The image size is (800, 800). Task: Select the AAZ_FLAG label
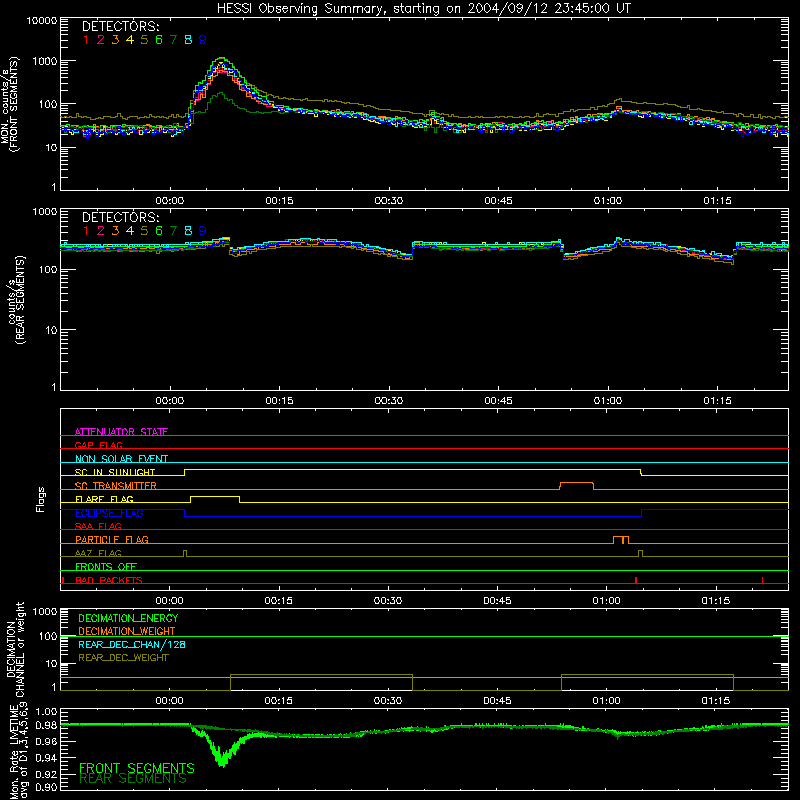click(98, 553)
